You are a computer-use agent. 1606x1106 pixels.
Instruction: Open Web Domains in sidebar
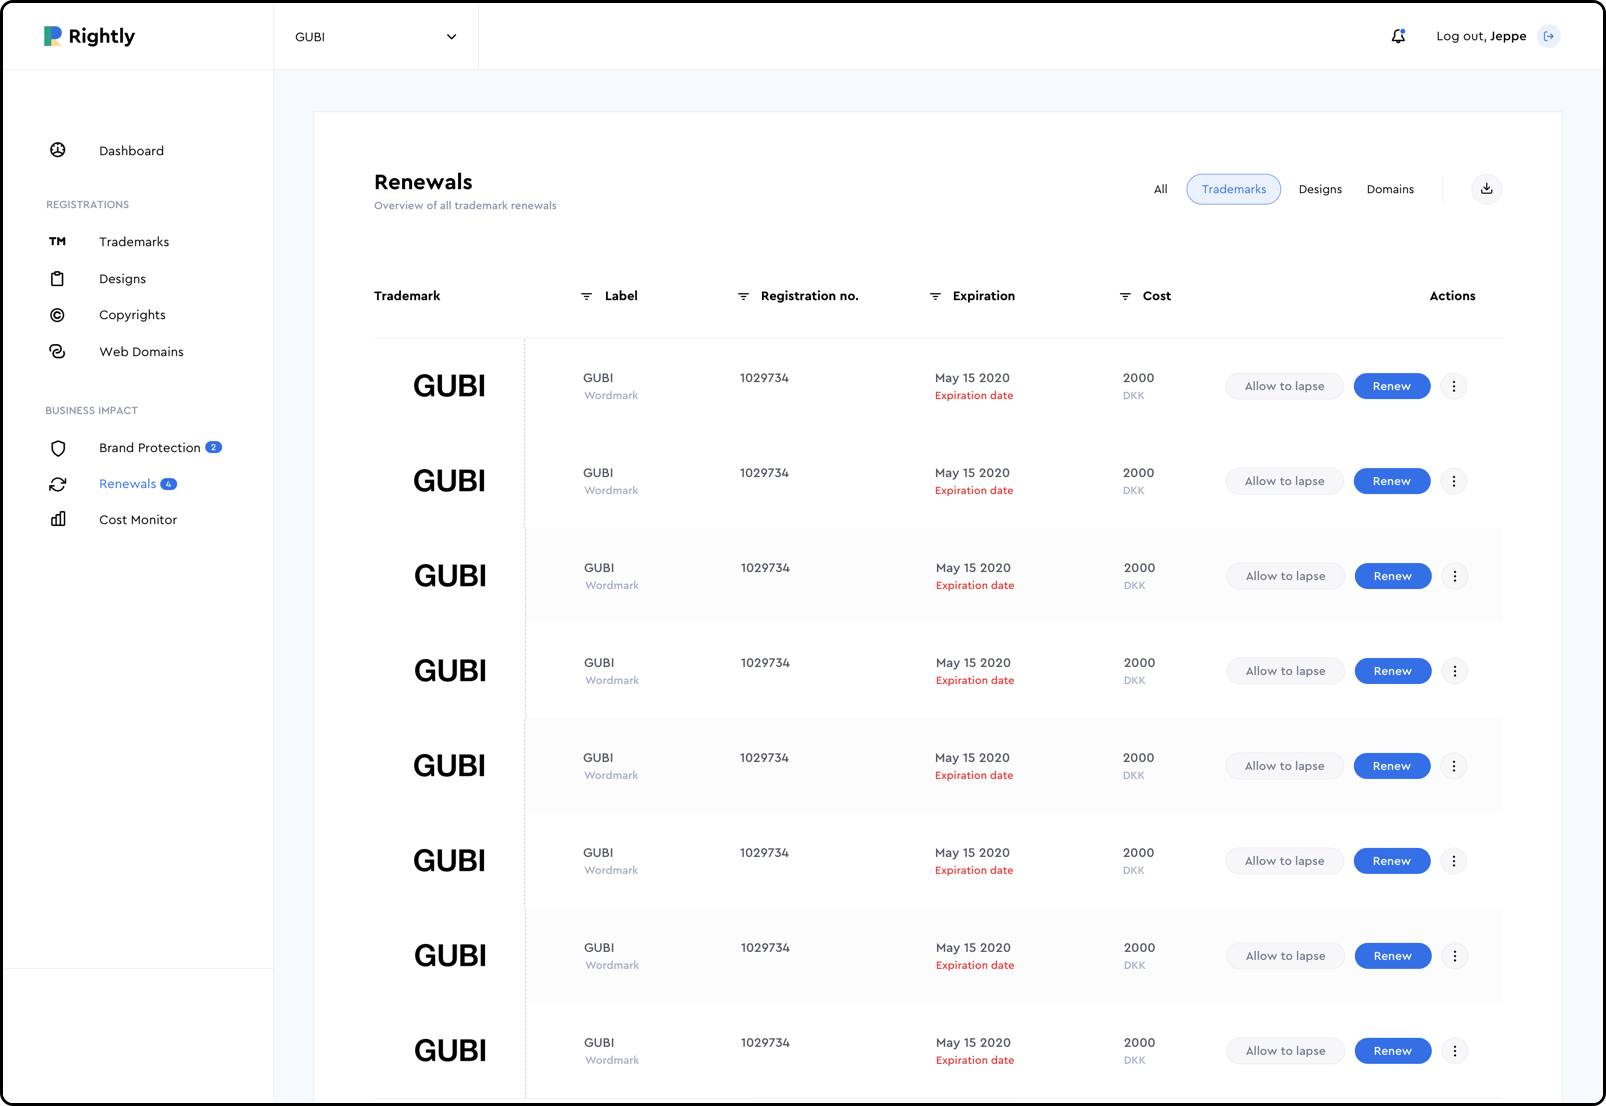click(x=141, y=352)
